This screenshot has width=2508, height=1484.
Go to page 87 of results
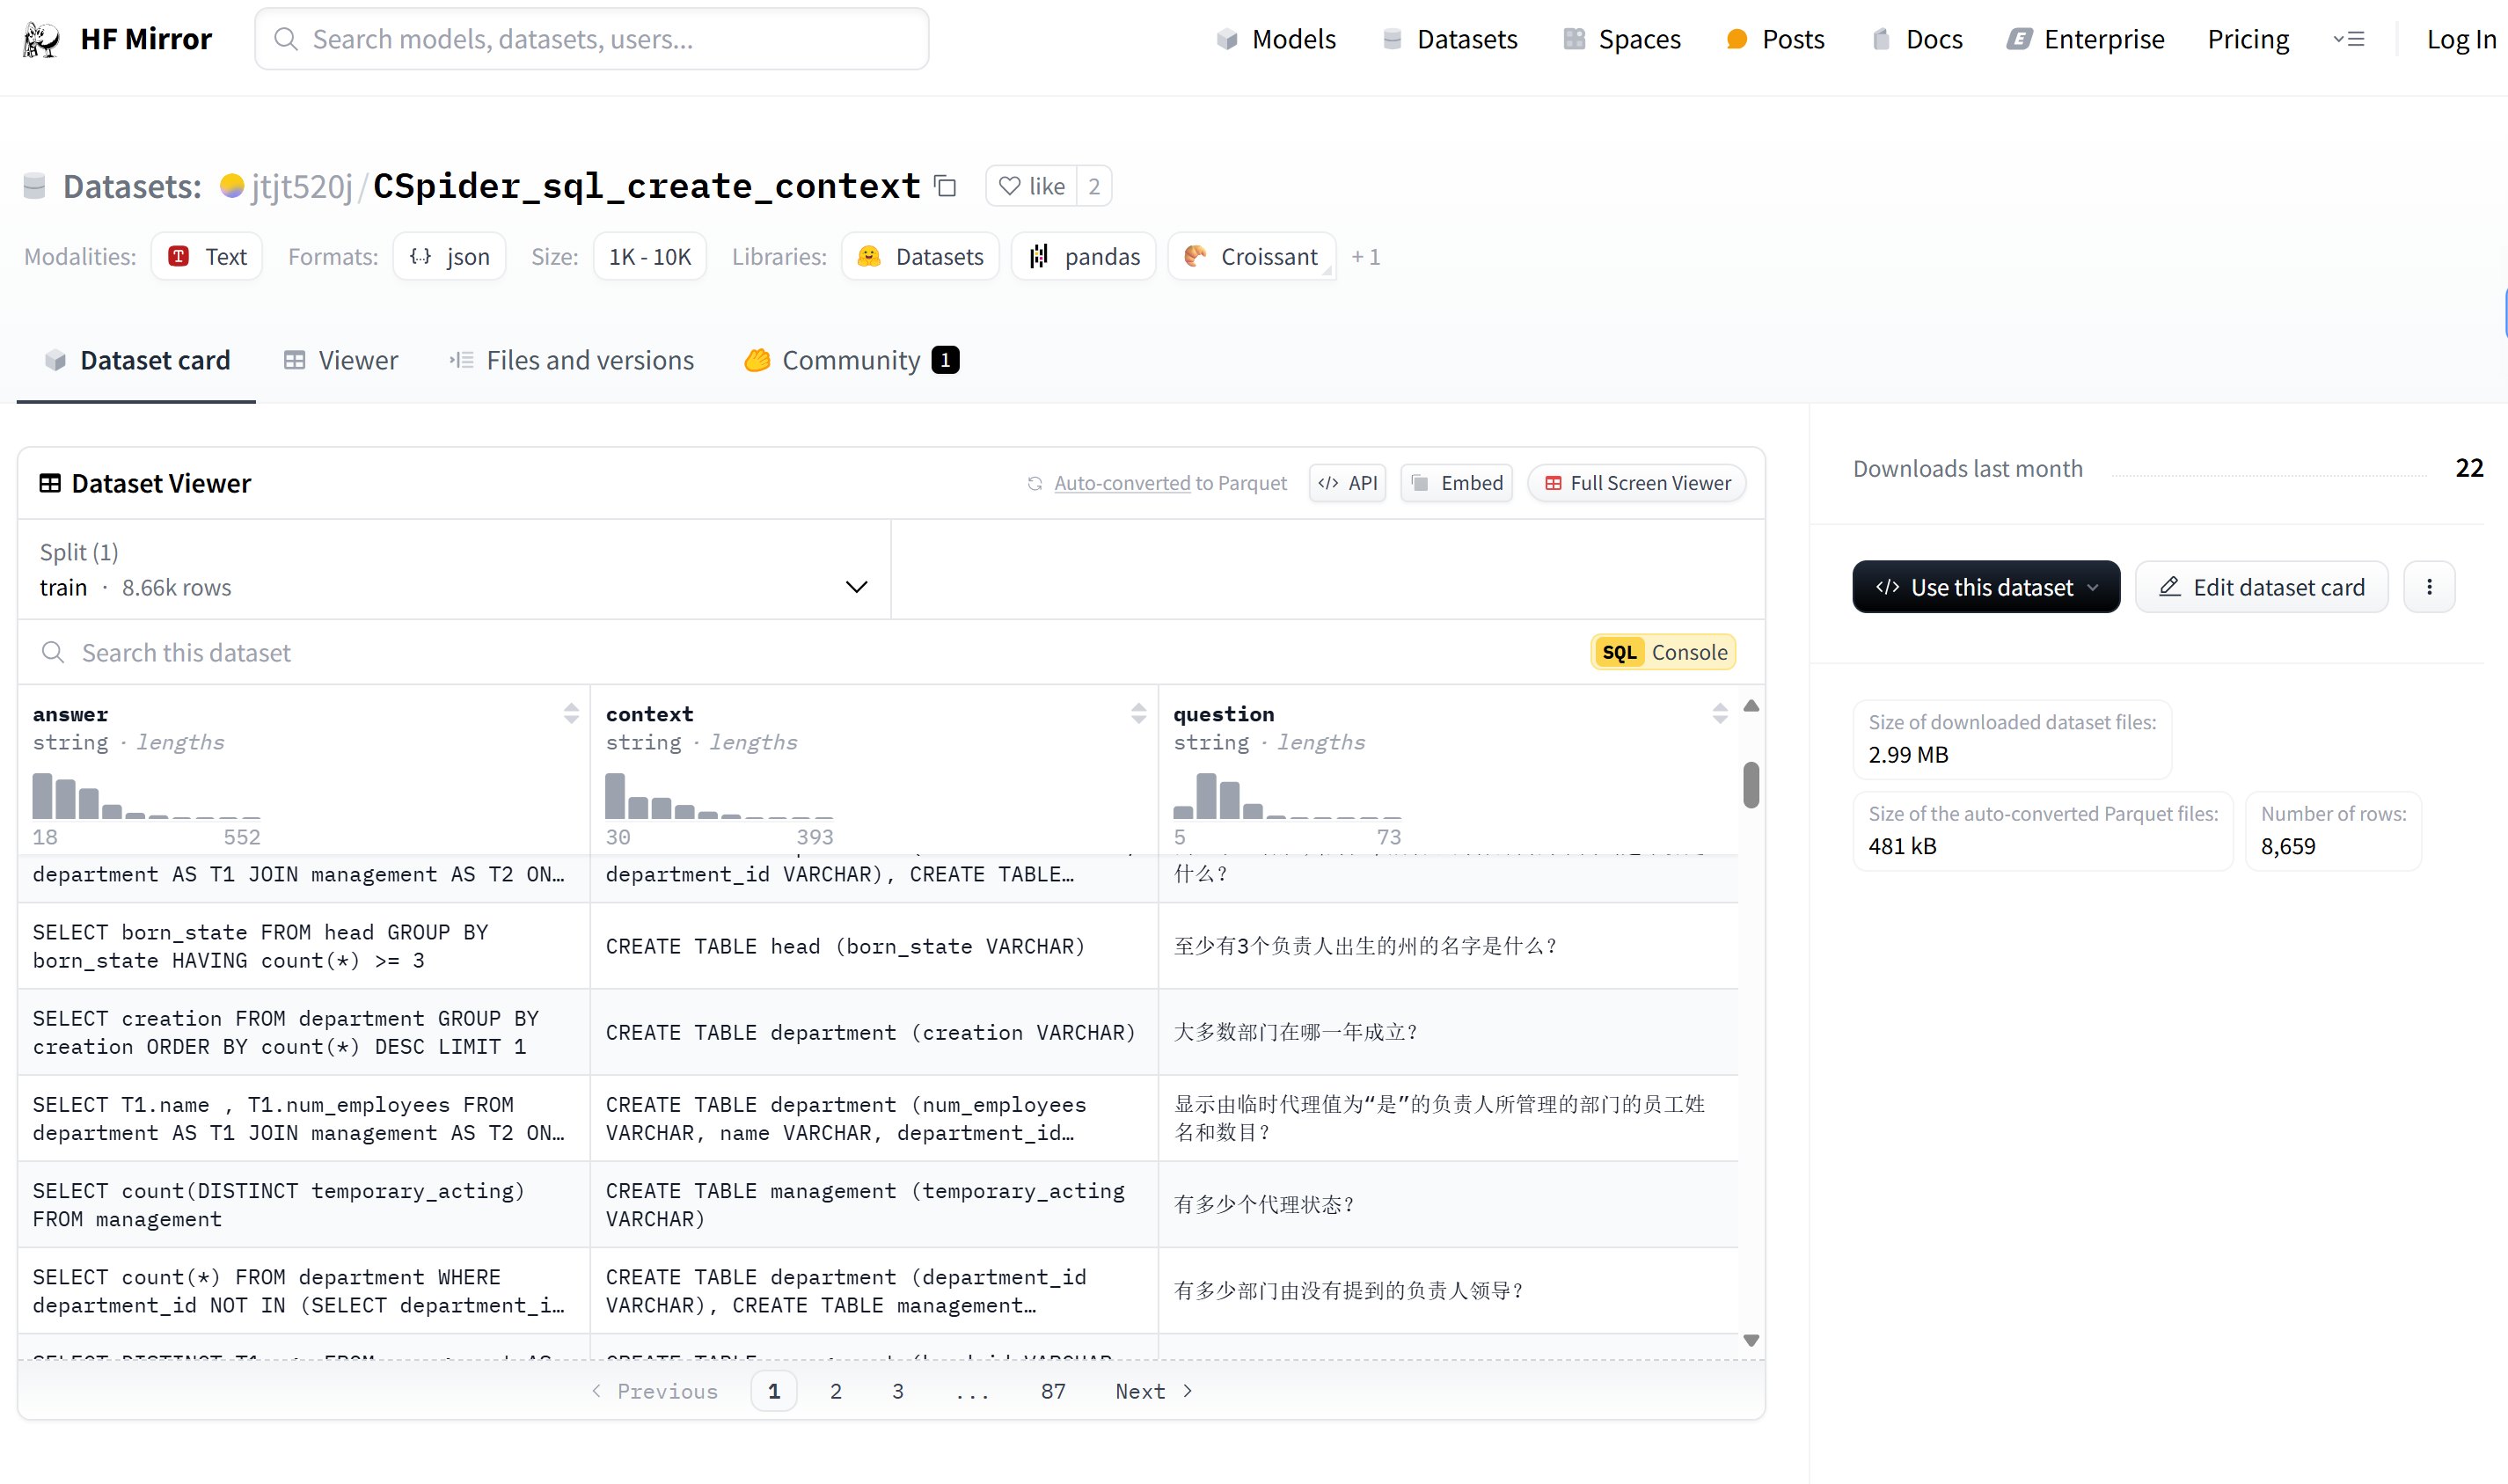[1053, 1391]
